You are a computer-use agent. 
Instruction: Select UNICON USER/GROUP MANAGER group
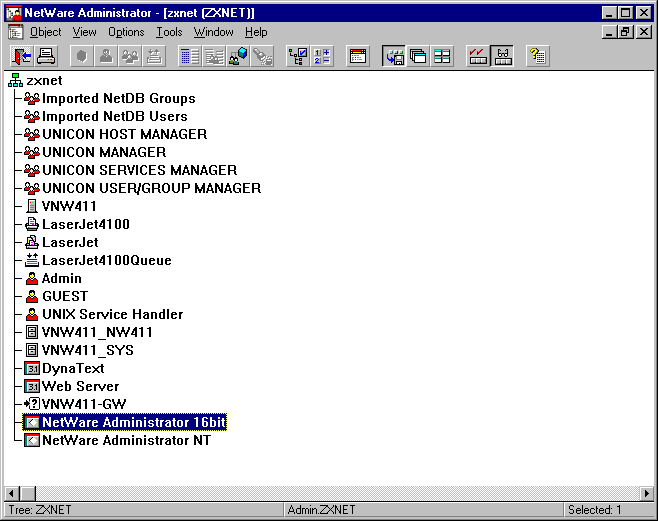click(x=142, y=188)
